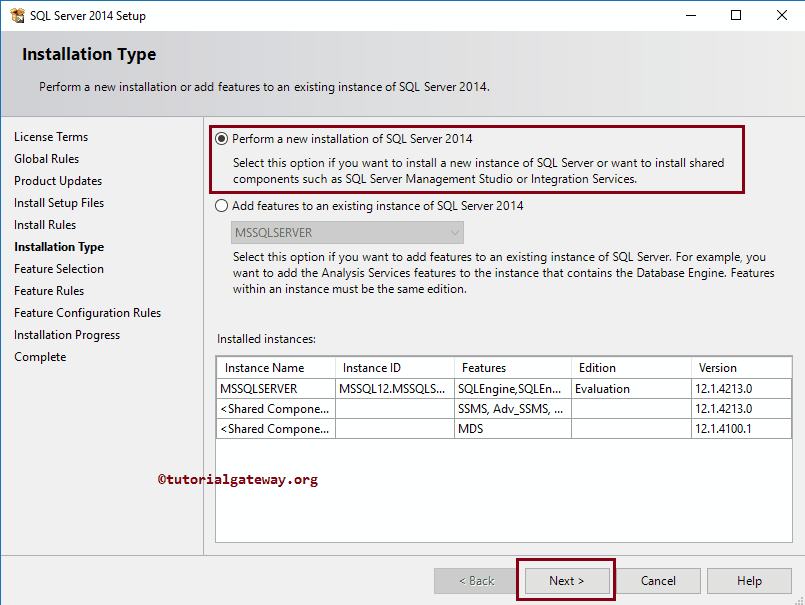This screenshot has height=605, width=805.
Task: Click the SQL Server setup icon in title bar
Action: tap(17, 15)
